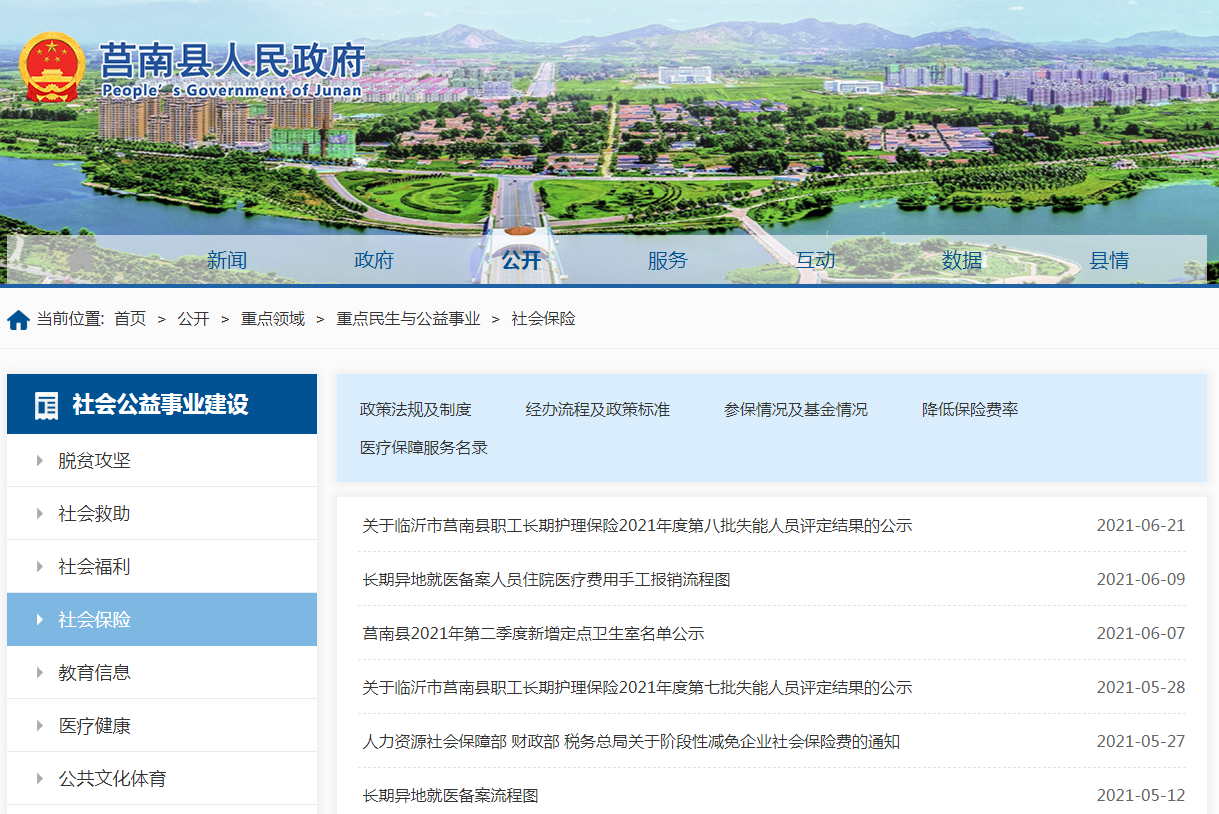Open the 服务 navigation menu
The width and height of the screenshot is (1219, 814).
click(668, 261)
